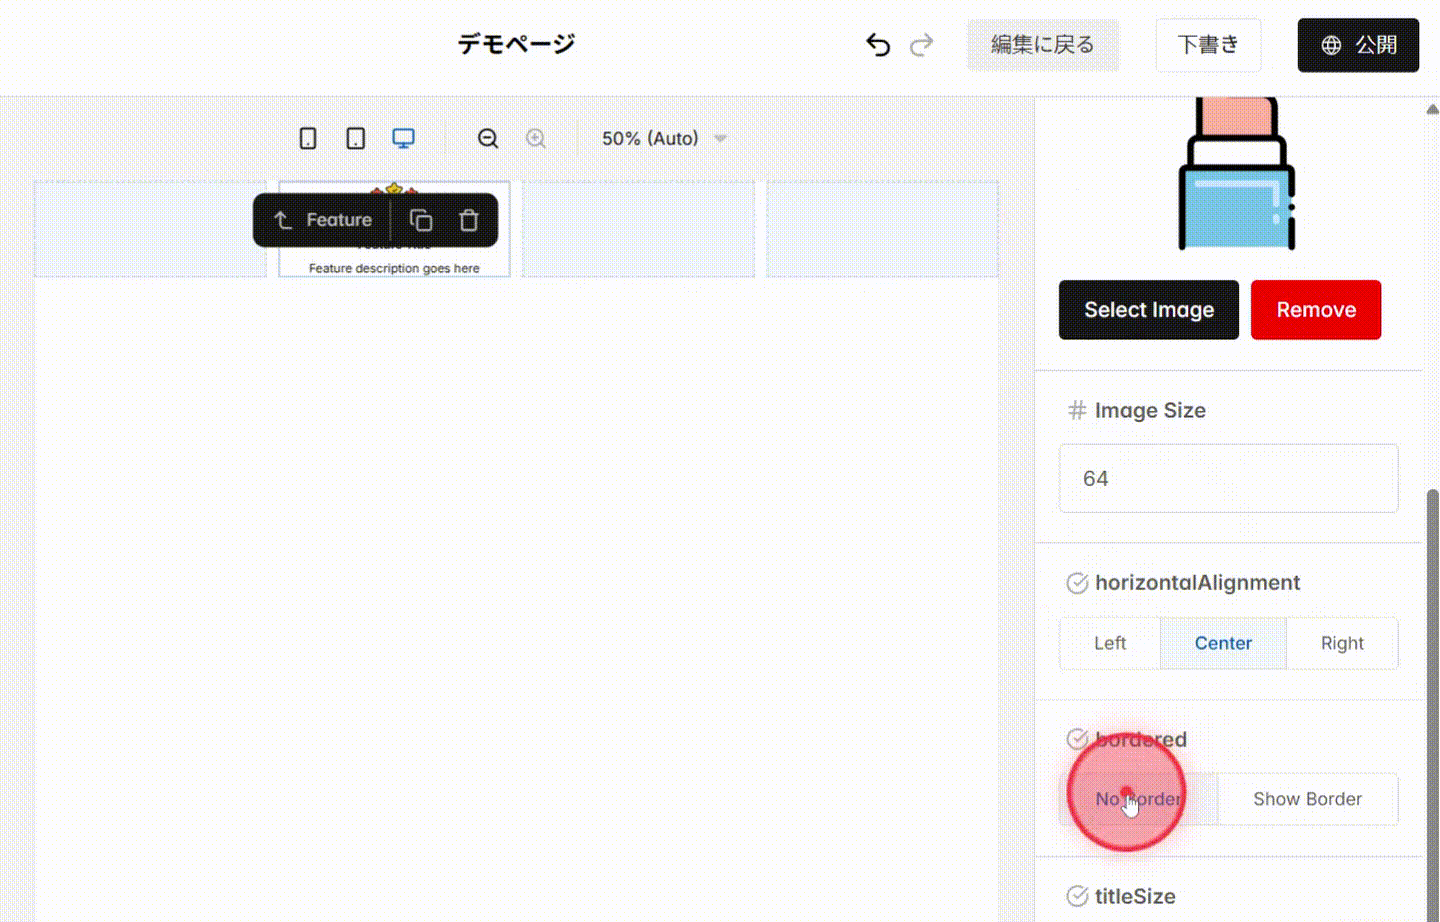The image size is (1440, 922).
Task: Click Select Image to change image
Action: coord(1148,310)
